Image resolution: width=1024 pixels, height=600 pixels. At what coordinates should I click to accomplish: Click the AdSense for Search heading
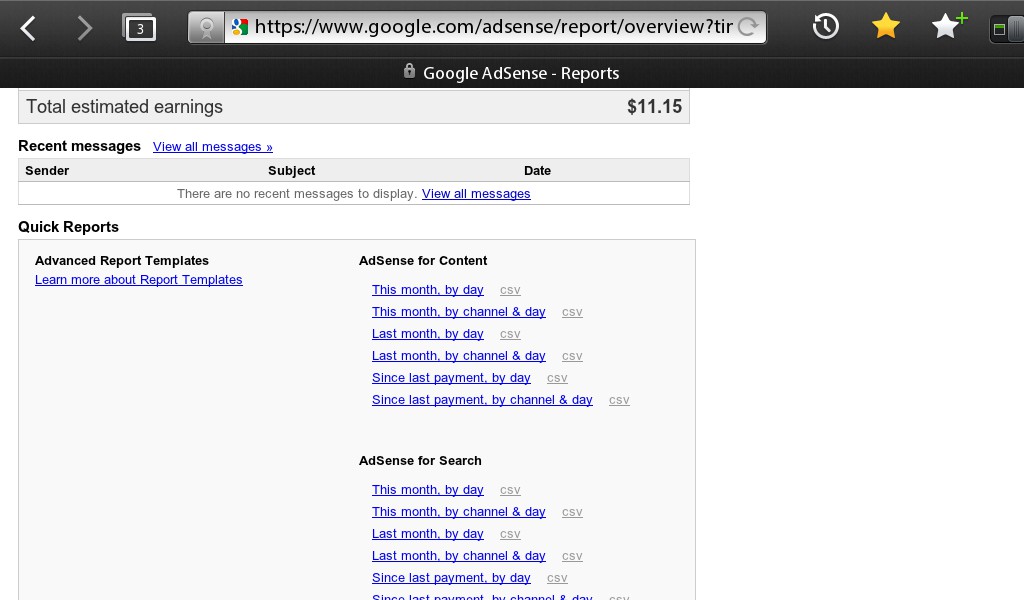[x=420, y=460]
